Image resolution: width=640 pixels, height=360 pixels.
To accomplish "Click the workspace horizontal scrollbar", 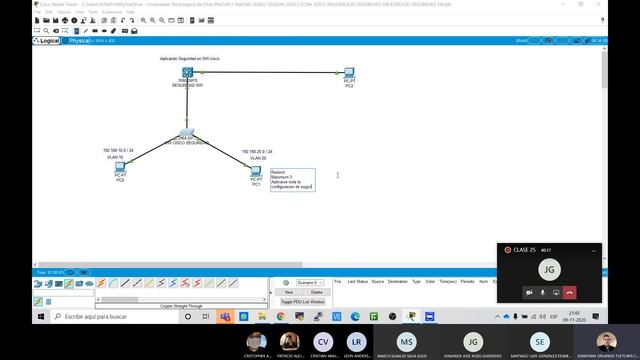I will click(170, 264).
